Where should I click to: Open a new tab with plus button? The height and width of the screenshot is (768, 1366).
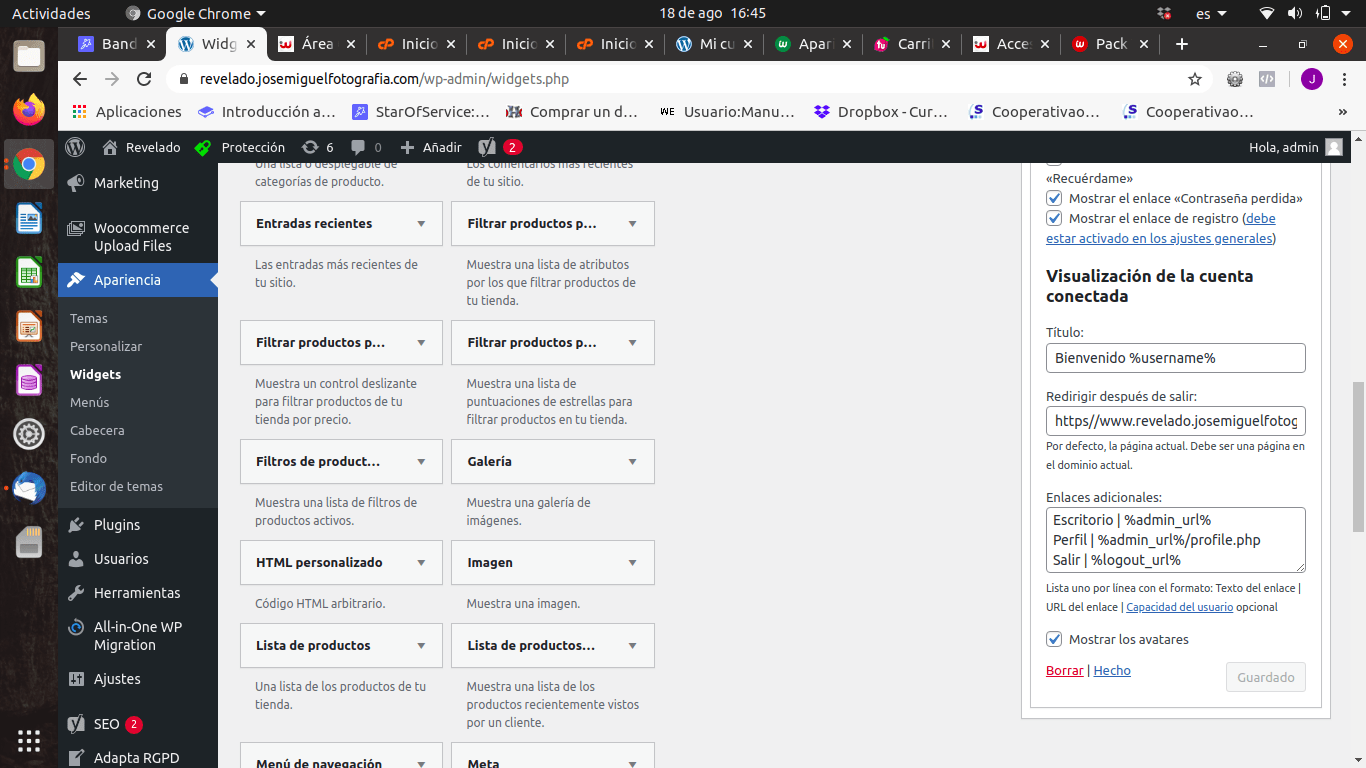click(1182, 44)
